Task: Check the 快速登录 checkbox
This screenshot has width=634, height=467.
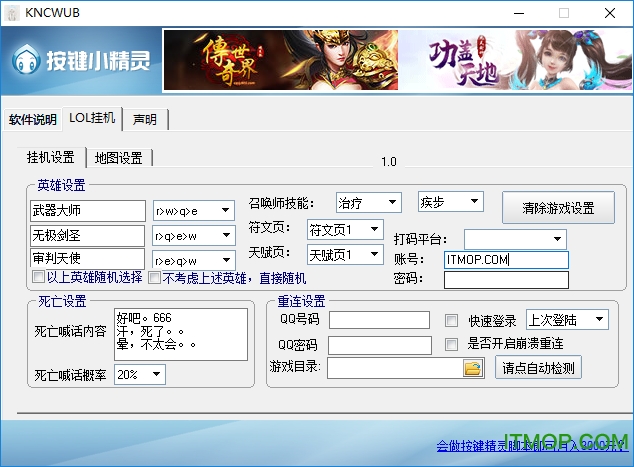Action: (x=452, y=321)
